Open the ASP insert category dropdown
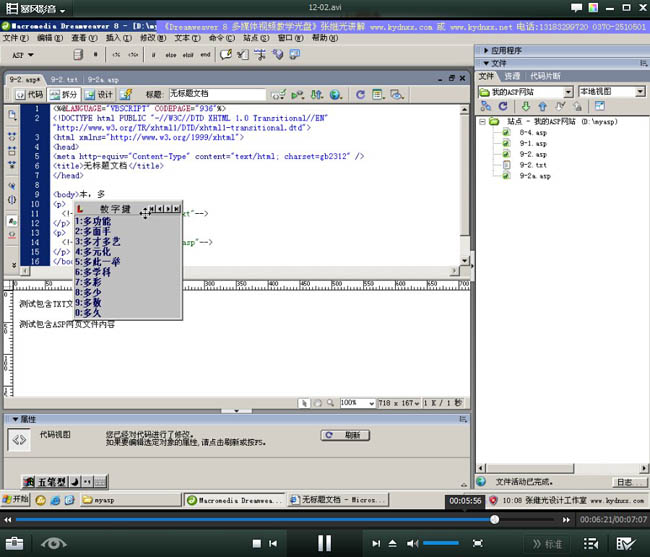 point(23,55)
